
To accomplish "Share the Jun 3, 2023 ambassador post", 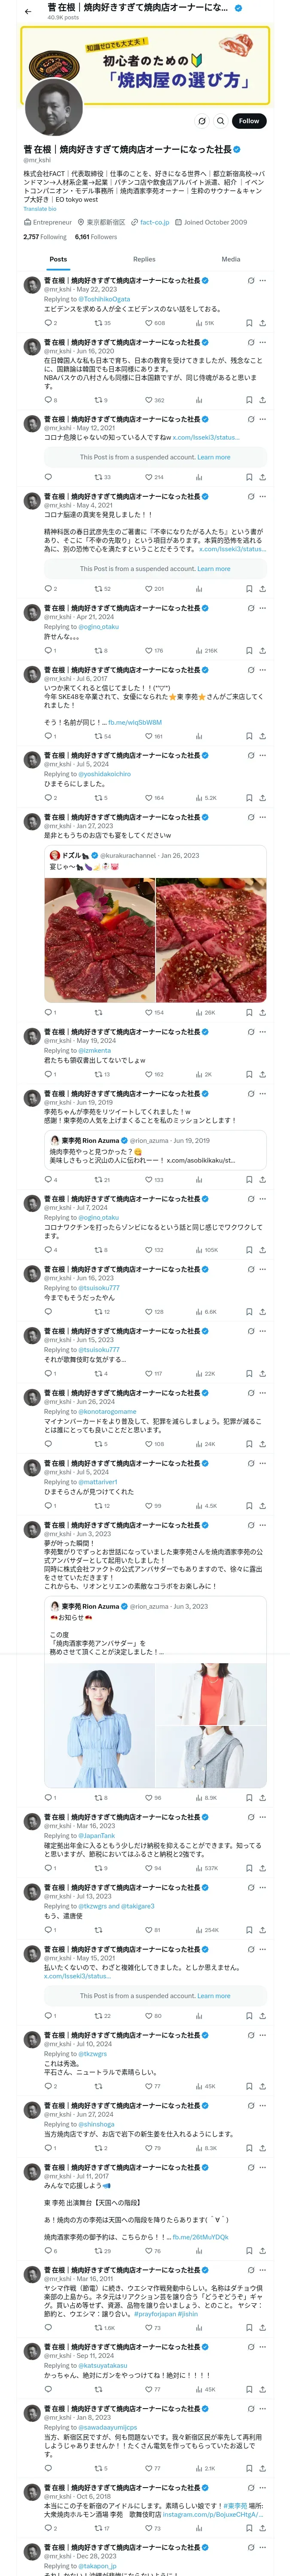I will [x=262, y=1797].
